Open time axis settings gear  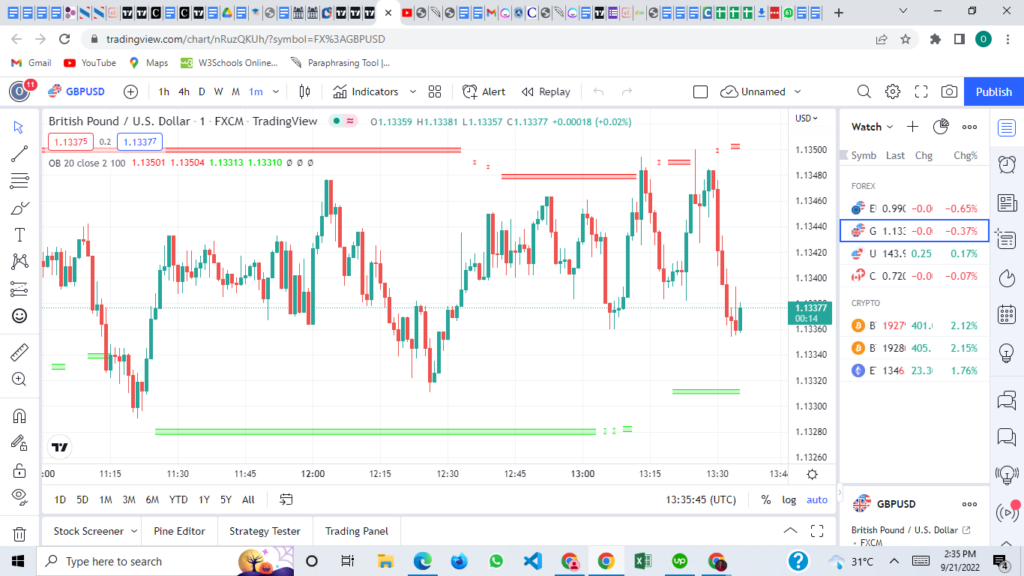(x=812, y=474)
